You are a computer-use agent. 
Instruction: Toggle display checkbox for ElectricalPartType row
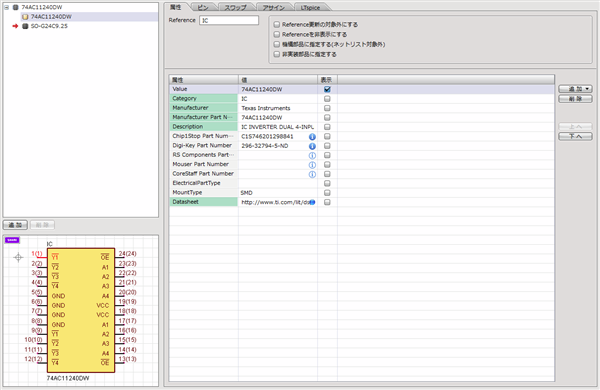click(327, 183)
